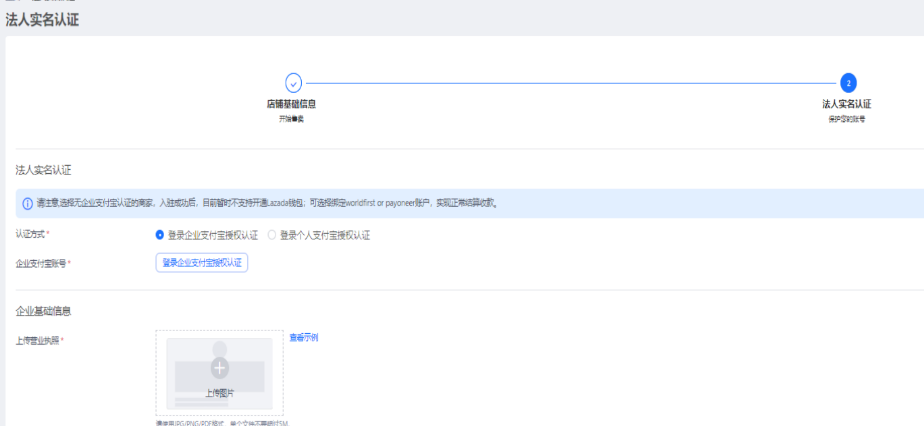Click the 登录企业支付宝授权认证 button

point(202,263)
